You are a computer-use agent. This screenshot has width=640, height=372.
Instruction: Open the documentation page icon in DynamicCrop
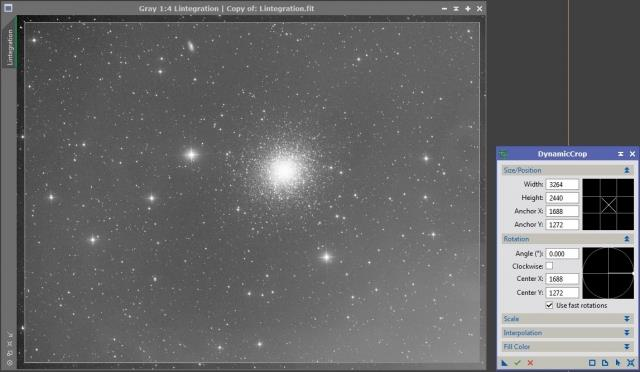pyautogui.click(x=605, y=363)
